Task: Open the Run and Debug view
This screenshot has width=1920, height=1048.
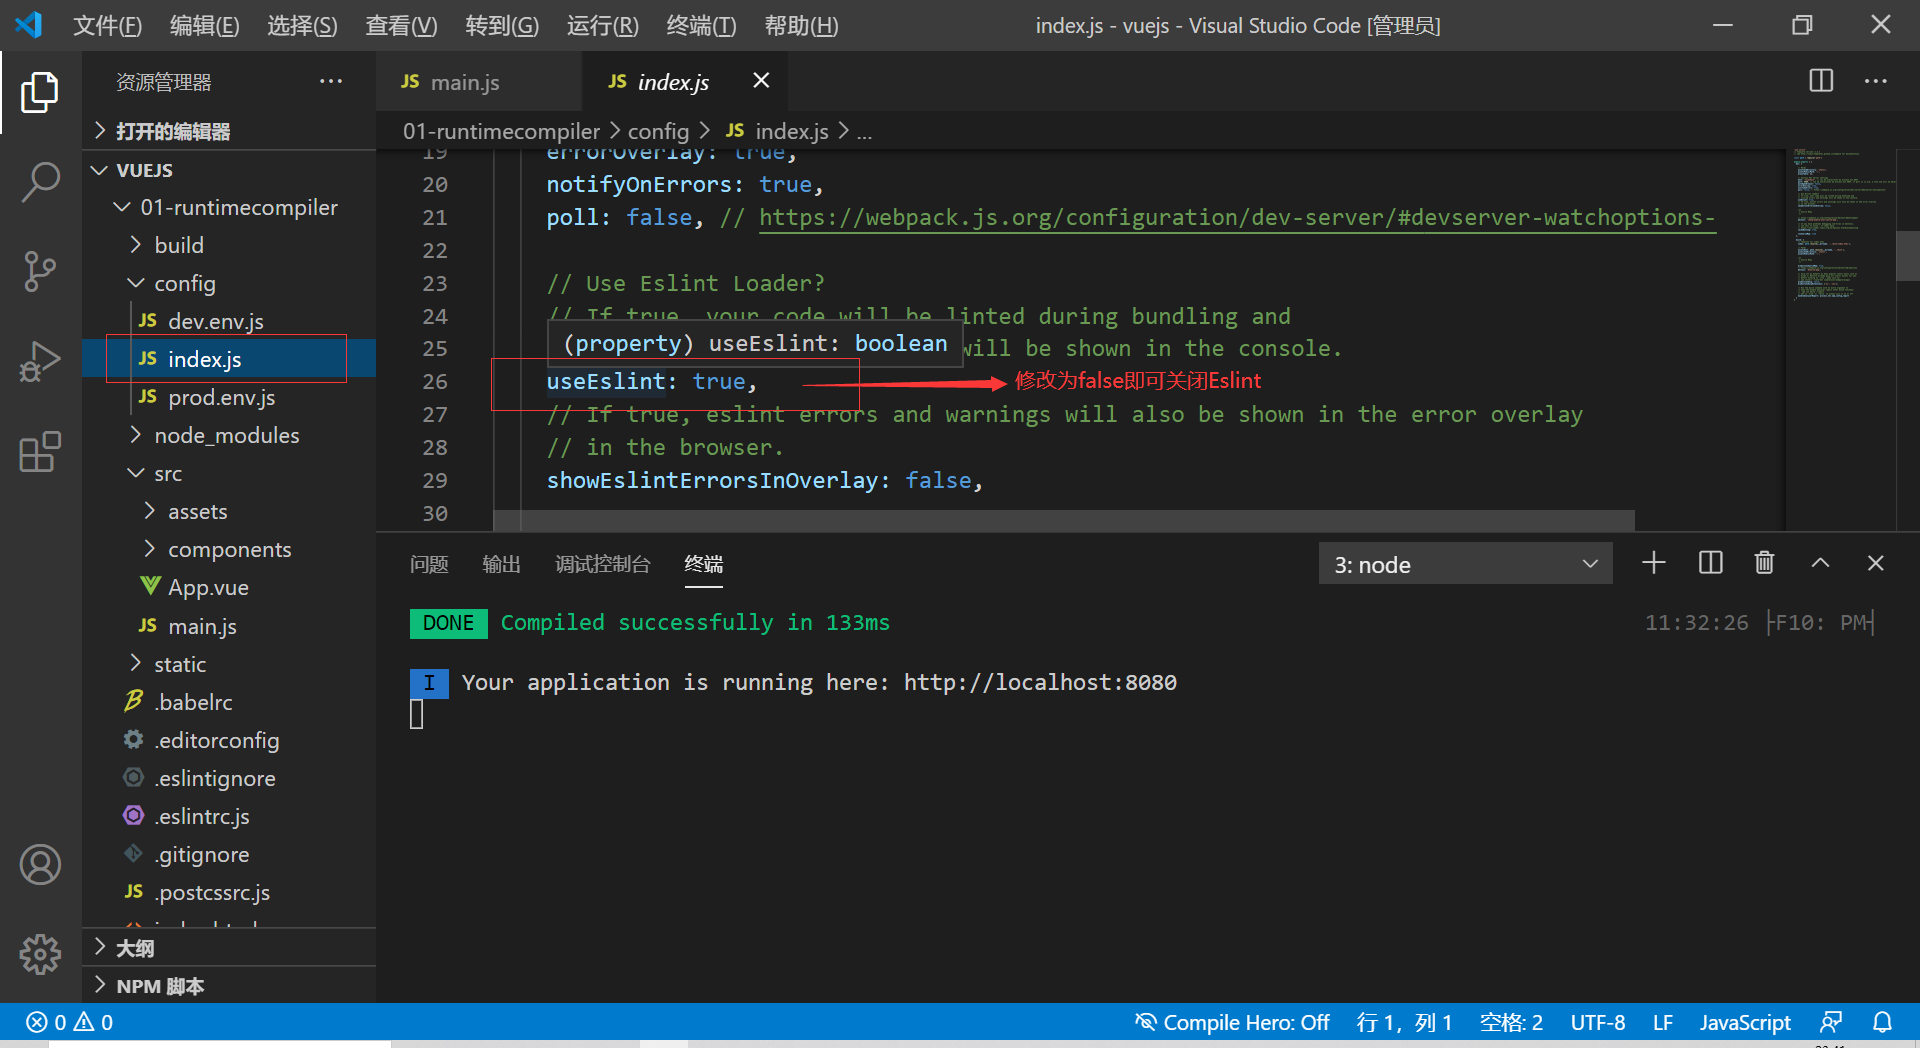Action: point(40,361)
